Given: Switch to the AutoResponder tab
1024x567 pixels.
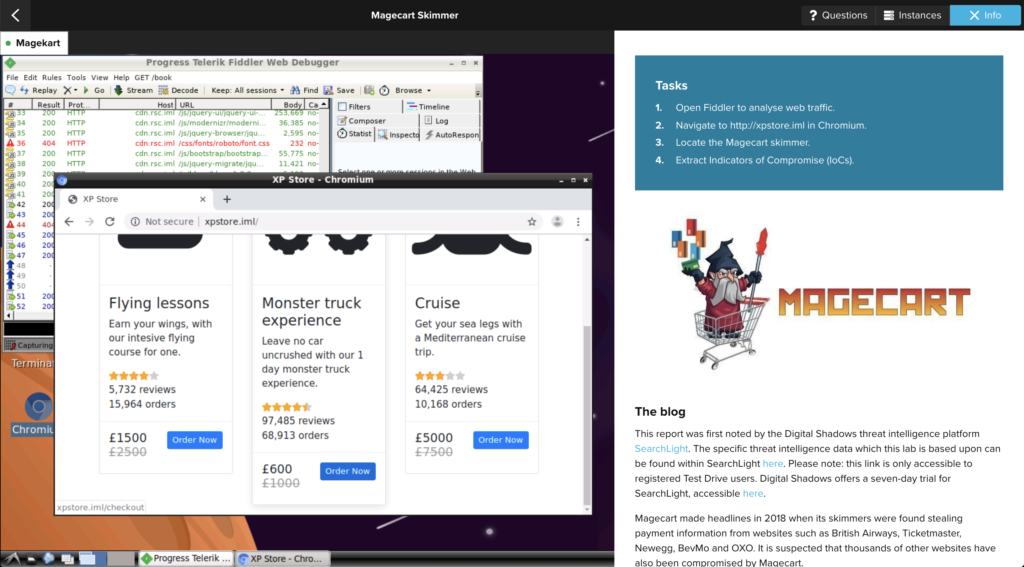Looking at the screenshot, I should tap(451, 135).
